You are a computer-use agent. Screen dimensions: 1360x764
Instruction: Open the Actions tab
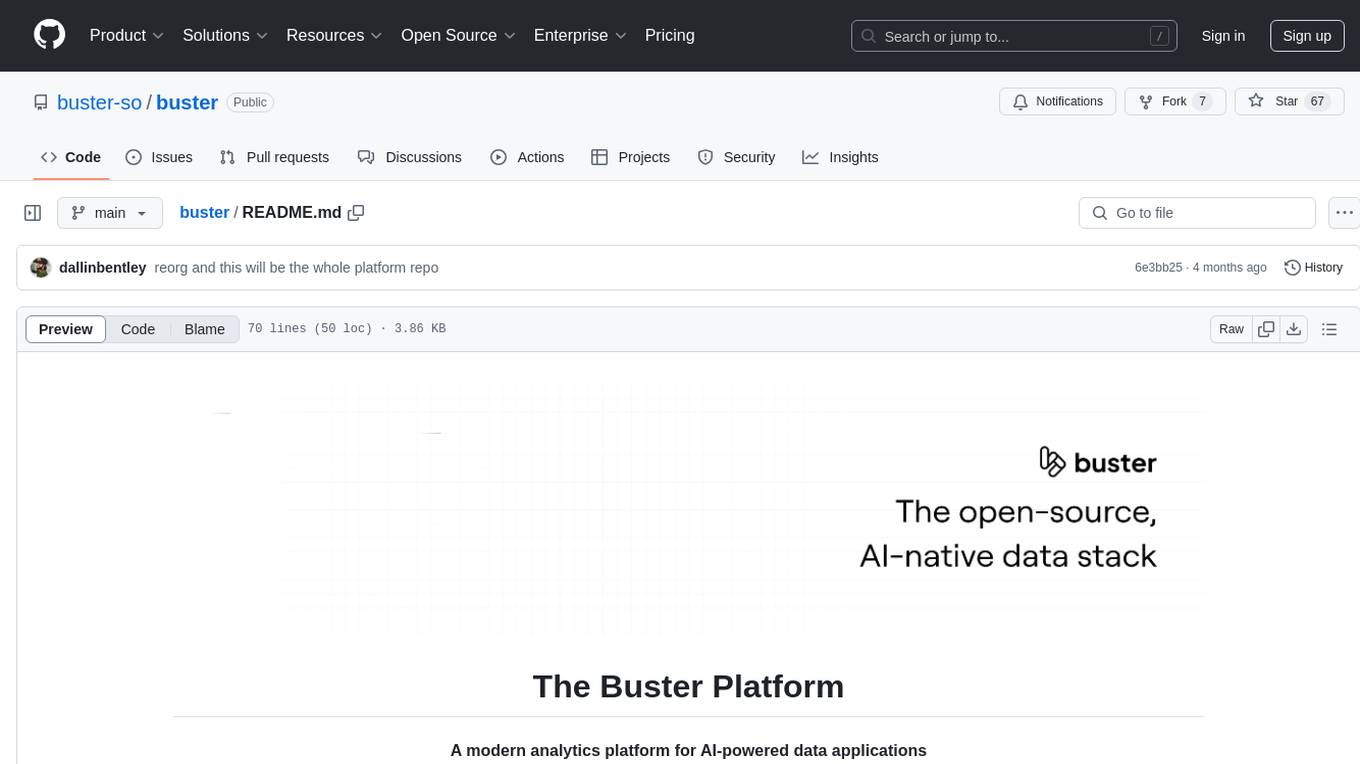pos(527,157)
